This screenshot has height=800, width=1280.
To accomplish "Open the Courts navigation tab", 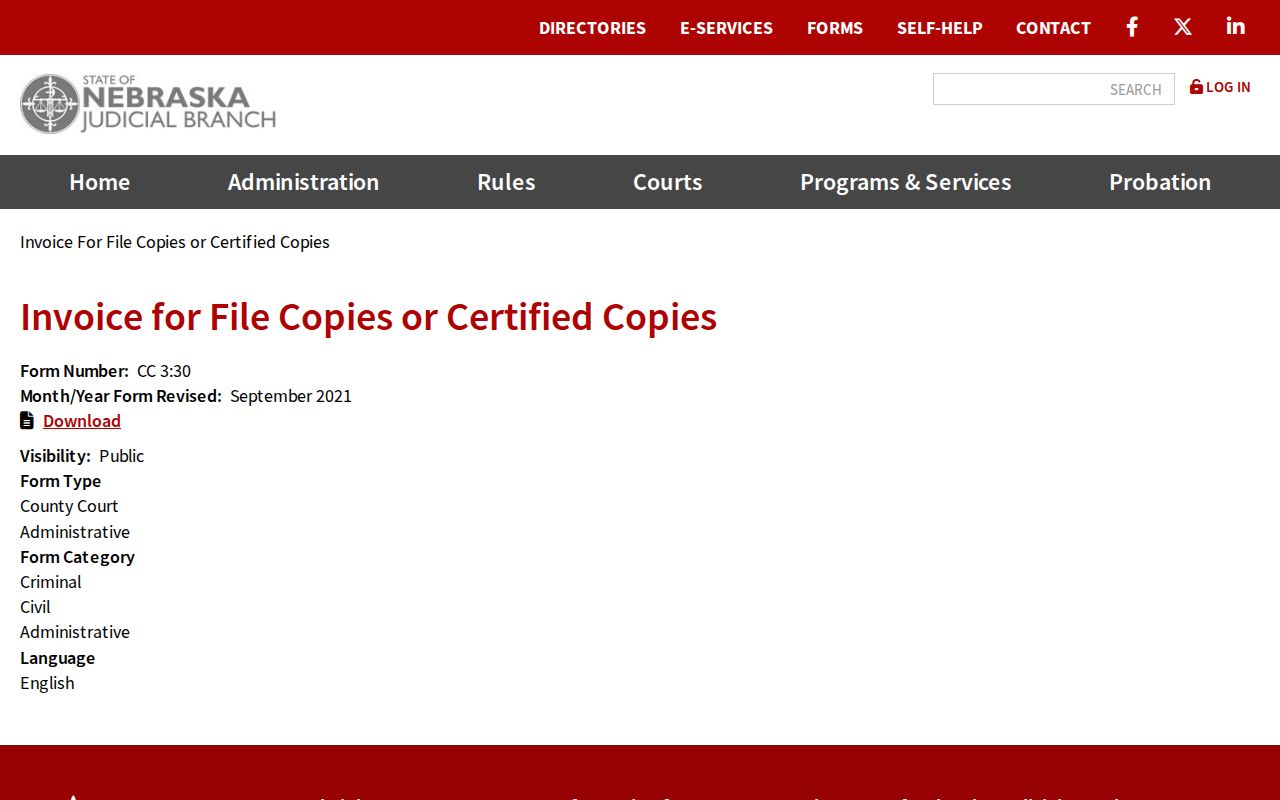I will pos(667,182).
